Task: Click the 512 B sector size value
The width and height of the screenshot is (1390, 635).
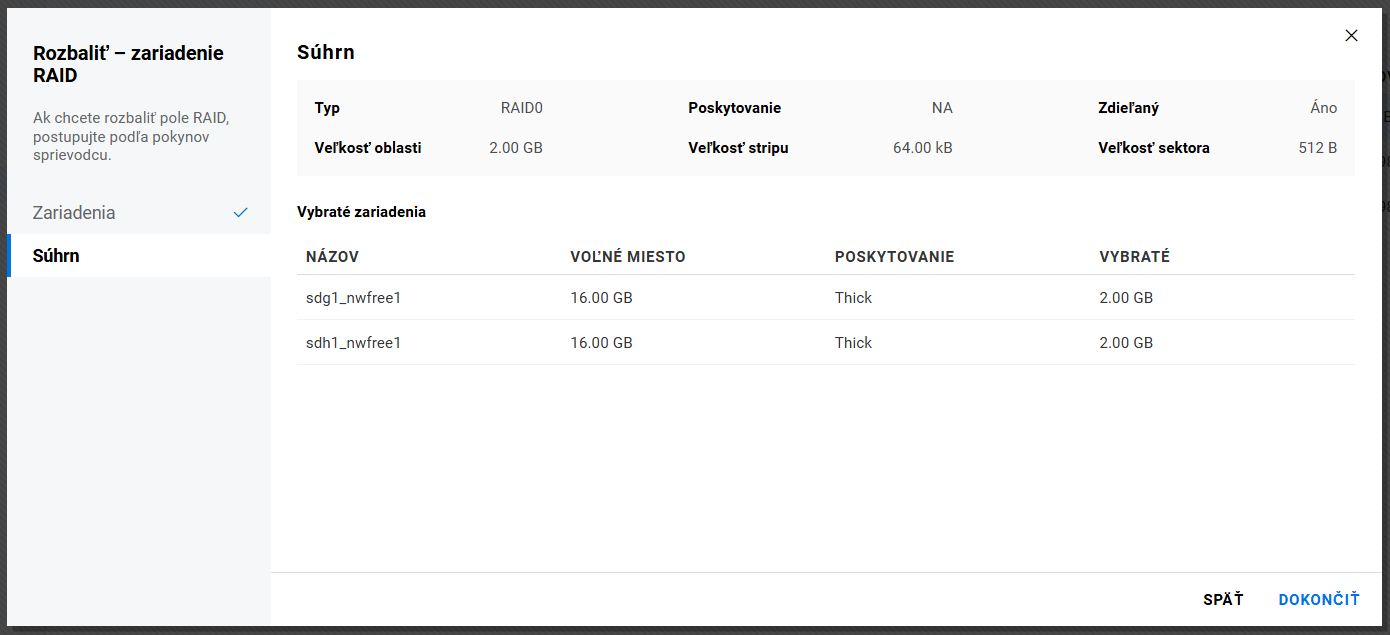Action: pos(1317,148)
